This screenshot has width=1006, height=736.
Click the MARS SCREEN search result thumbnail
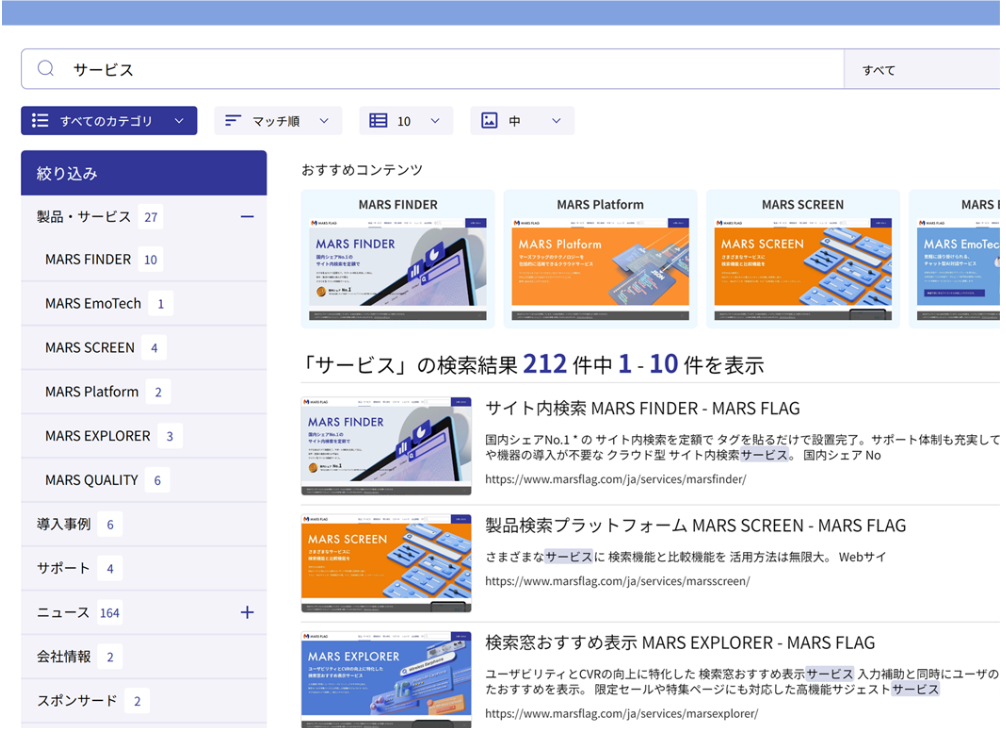pos(386,563)
